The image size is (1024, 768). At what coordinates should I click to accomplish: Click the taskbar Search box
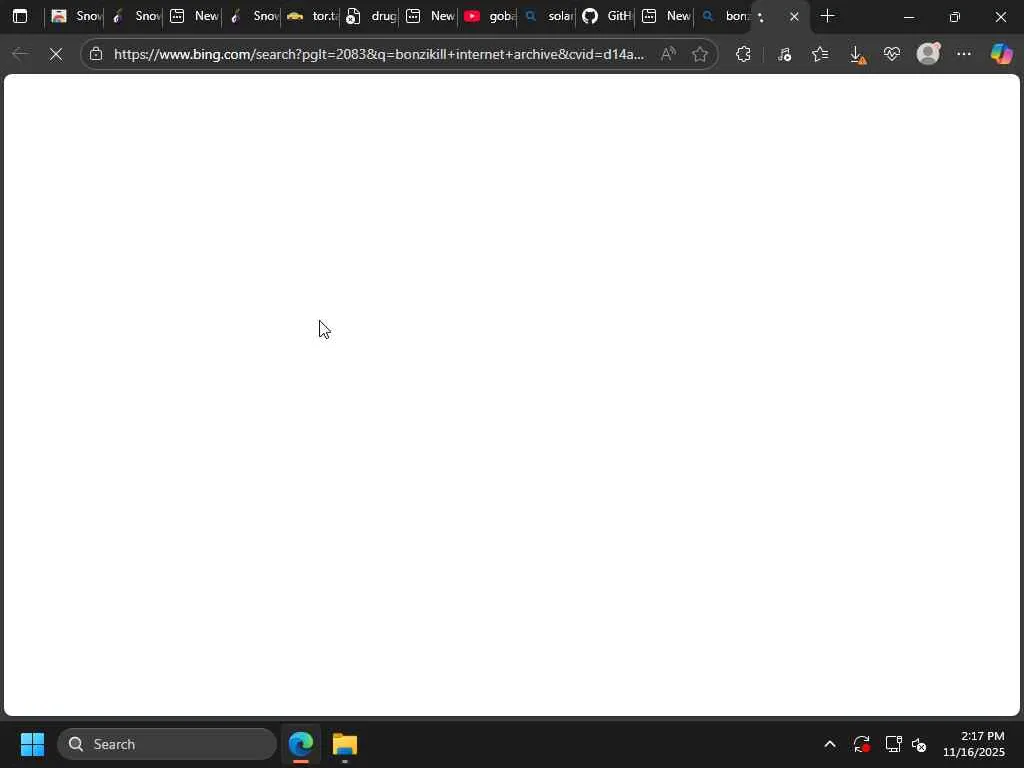167,744
